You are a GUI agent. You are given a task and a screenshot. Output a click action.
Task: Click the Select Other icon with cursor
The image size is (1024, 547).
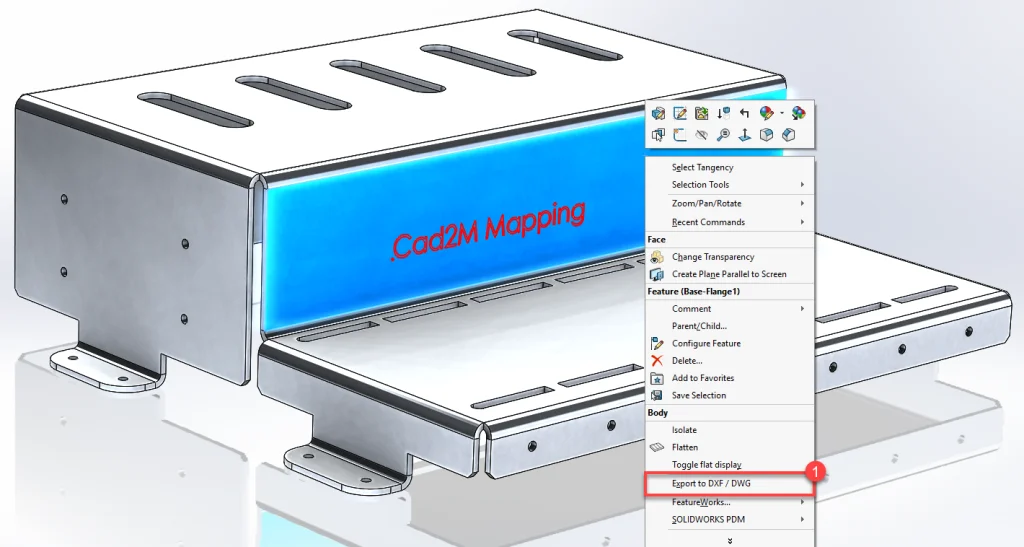[658, 135]
